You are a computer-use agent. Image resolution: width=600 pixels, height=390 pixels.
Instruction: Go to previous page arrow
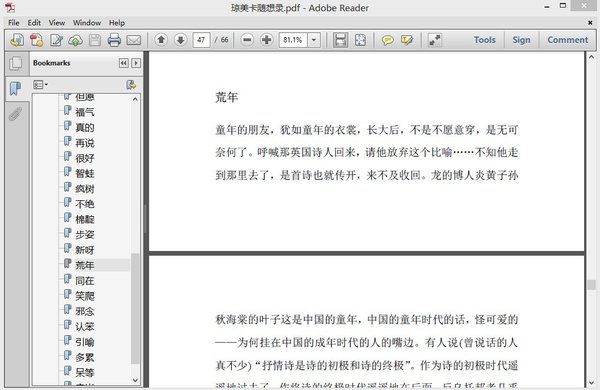click(x=161, y=39)
